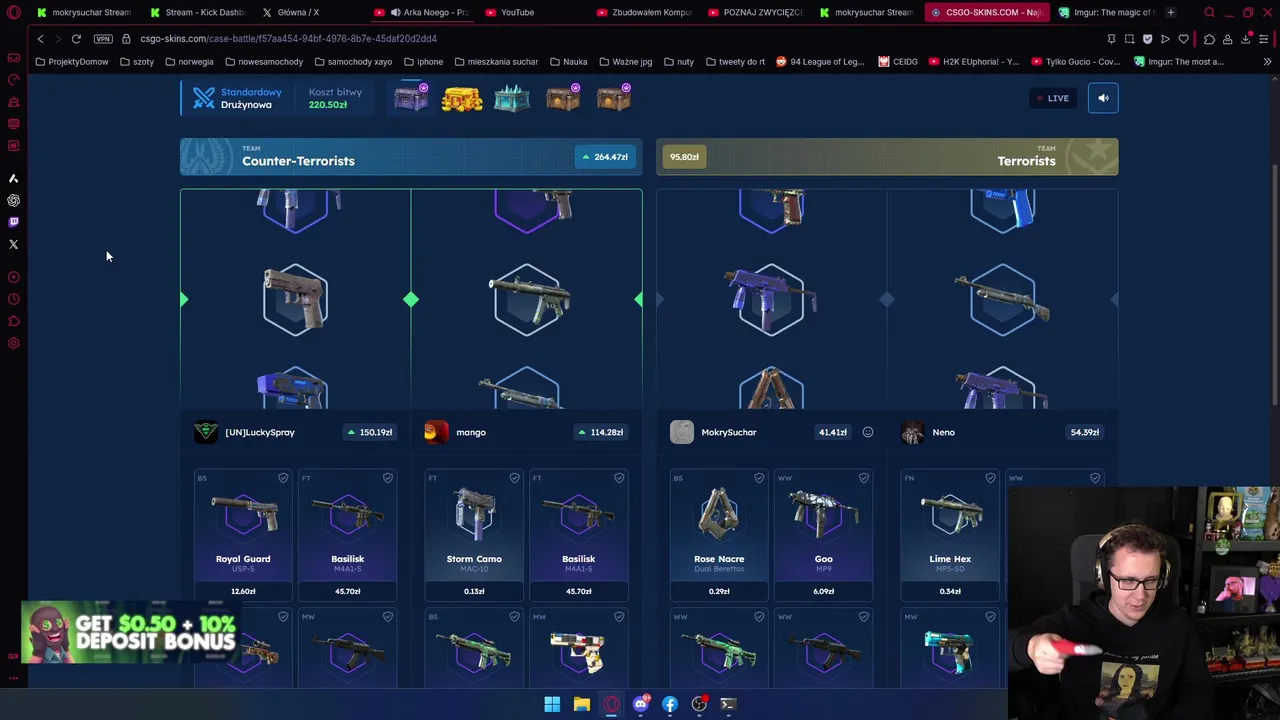This screenshot has width=1280, height=720.
Task: Click the crossed swords Standardowy Drużynowa icon
Action: [x=204, y=97]
